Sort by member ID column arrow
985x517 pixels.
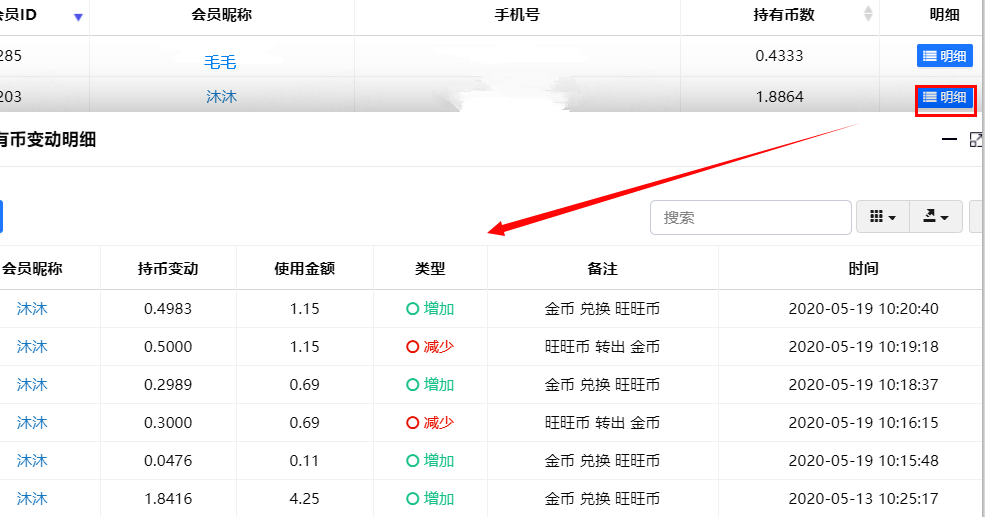tap(78, 17)
